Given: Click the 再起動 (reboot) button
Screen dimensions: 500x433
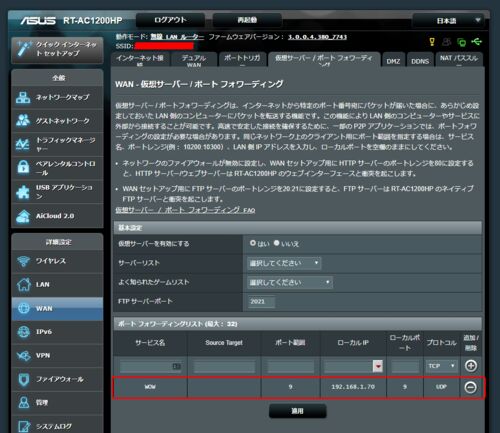Looking at the screenshot, I should (247, 20).
